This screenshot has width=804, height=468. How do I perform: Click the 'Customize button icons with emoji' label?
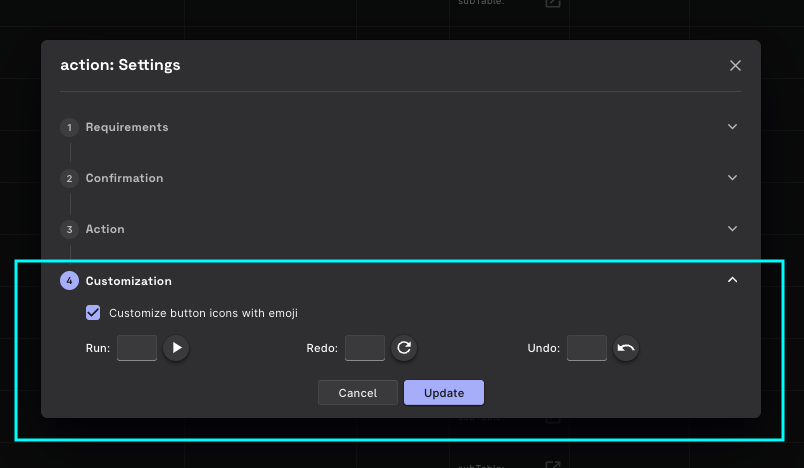coord(203,313)
